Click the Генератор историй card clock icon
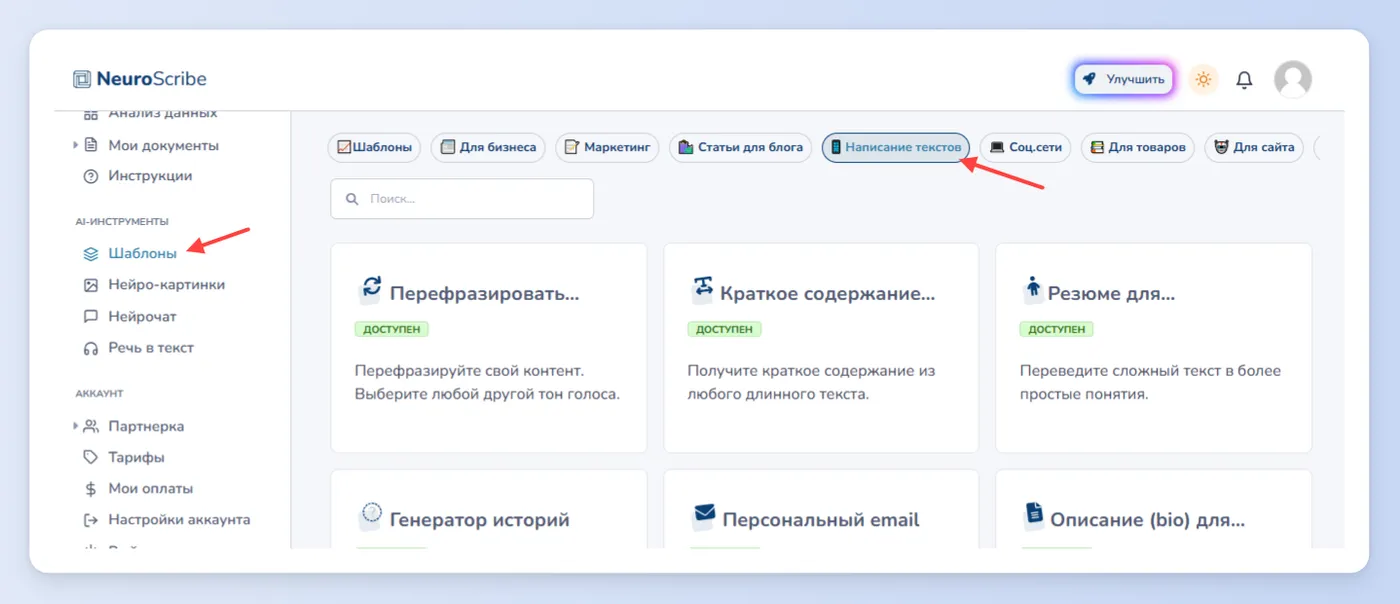The height and width of the screenshot is (604, 1400). click(x=371, y=515)
